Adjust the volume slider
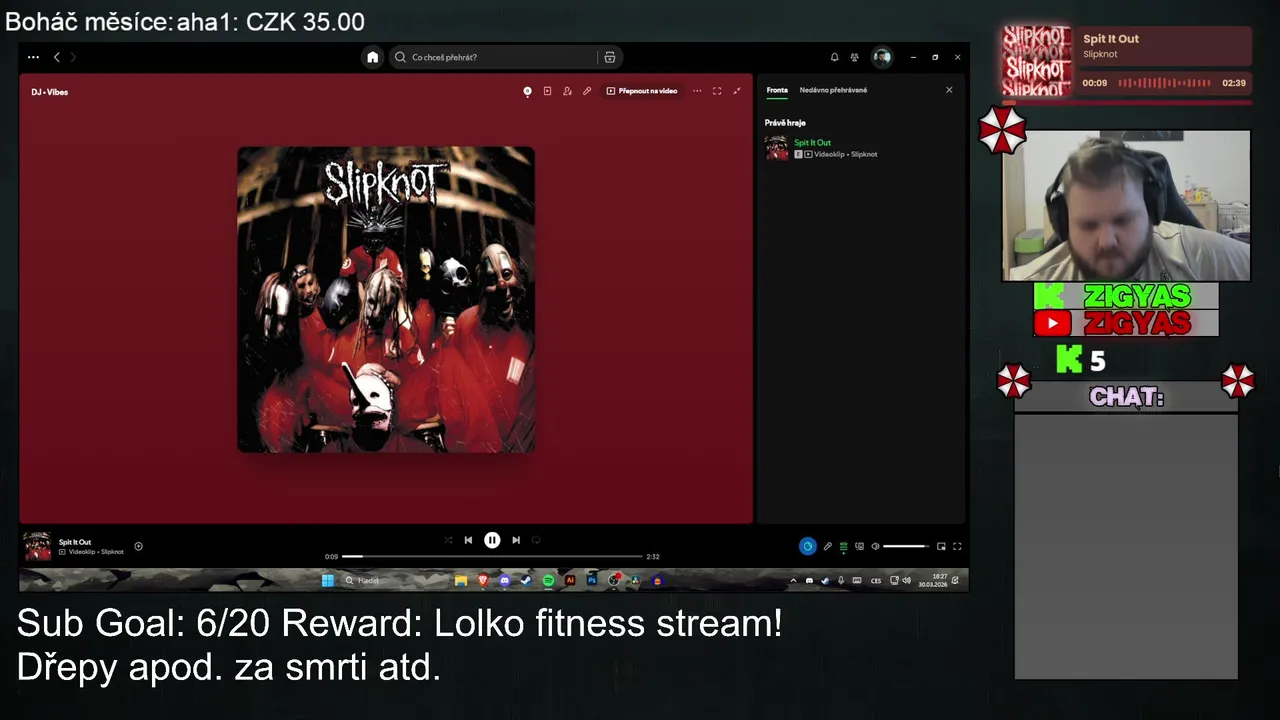This screenshot has height=720, width=1280. point(906,546)
